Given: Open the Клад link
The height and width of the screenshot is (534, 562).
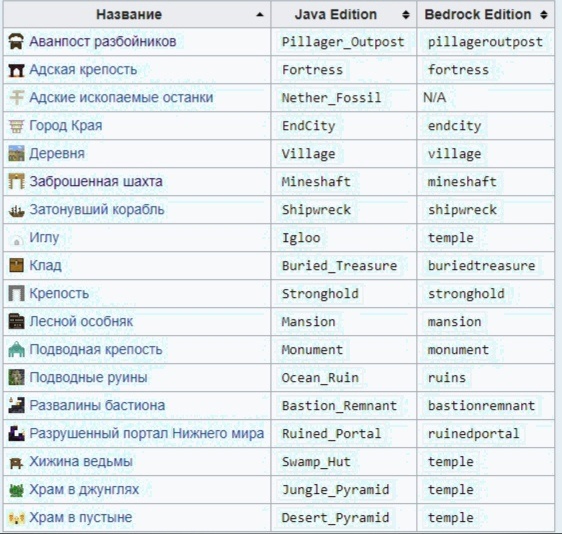Looking at the screenshot, I should pyautogui.click(x=45, y=266).
